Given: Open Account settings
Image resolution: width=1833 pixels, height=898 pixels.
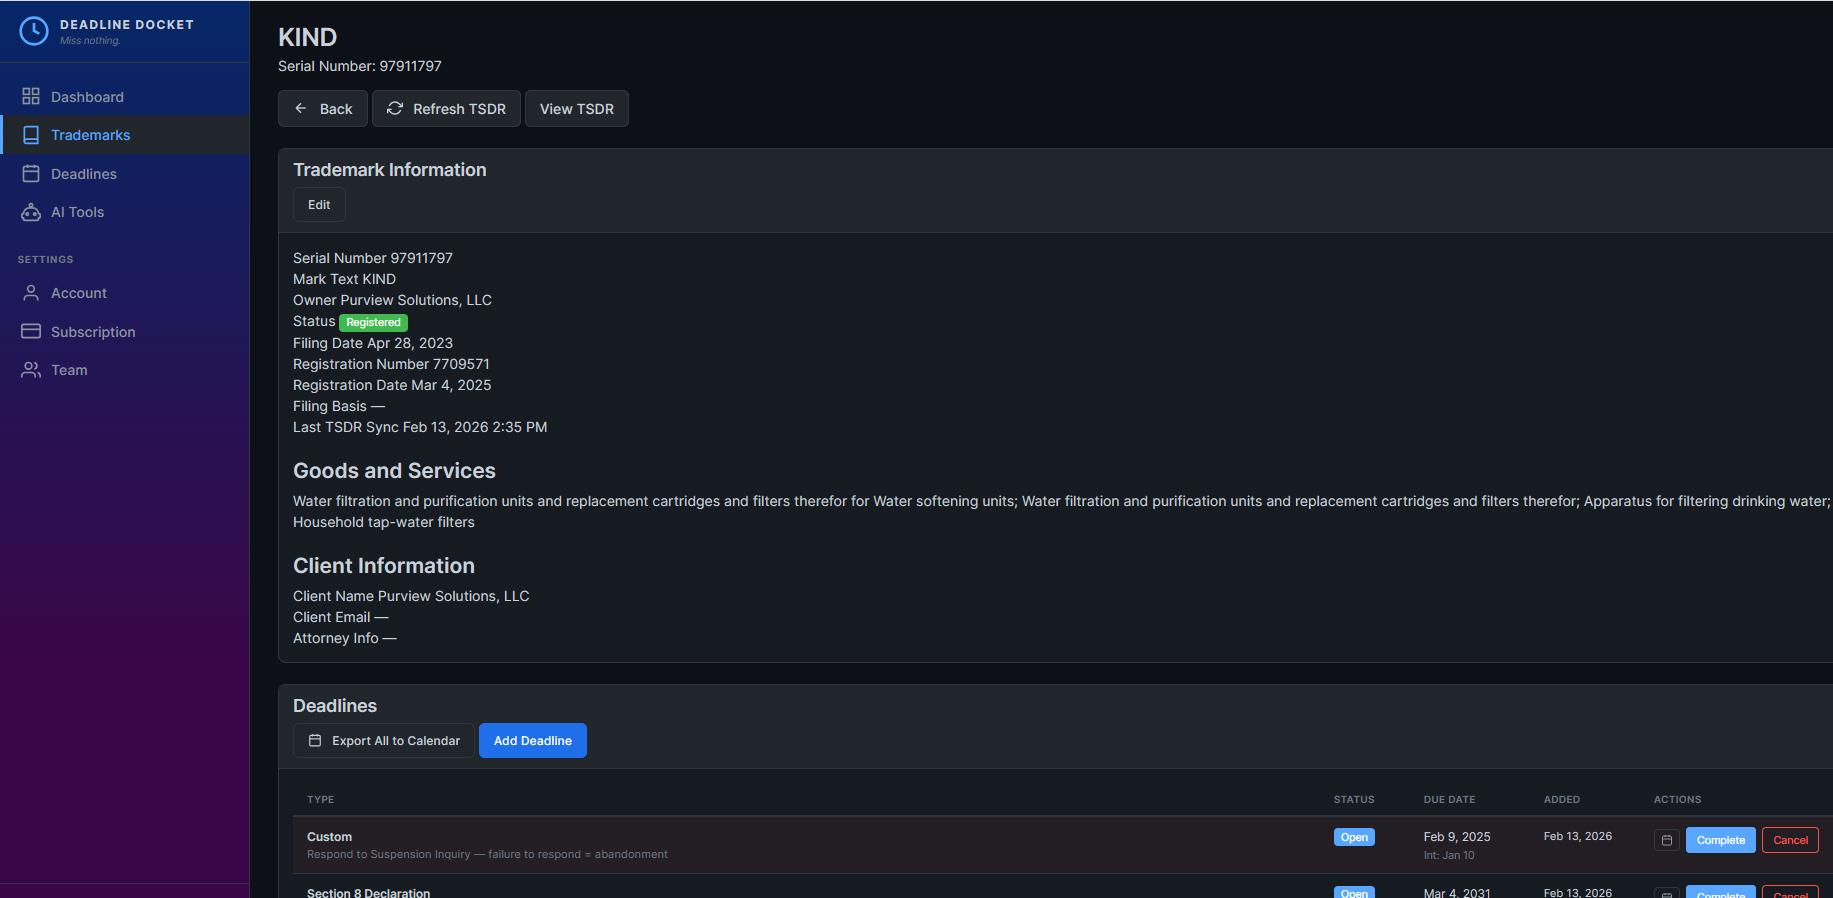Looking at the screenshot, I should (x=78, y=293).
